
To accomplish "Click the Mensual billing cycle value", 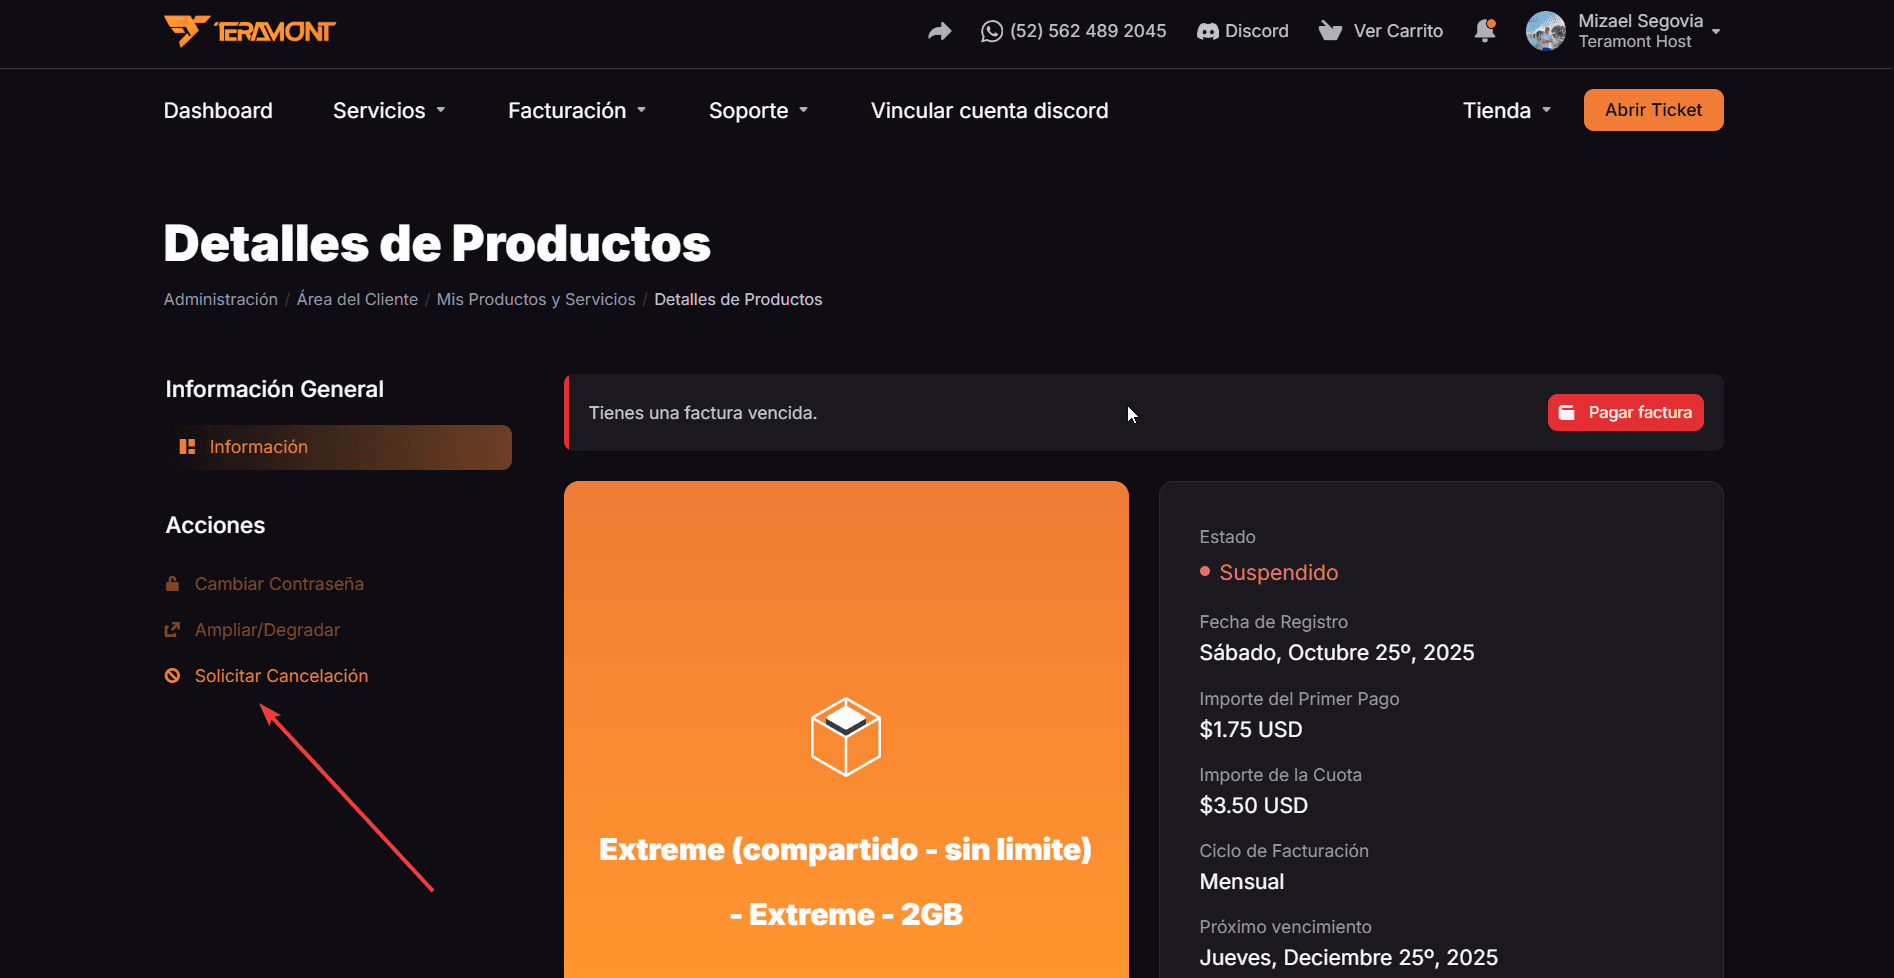I will click(x=1242, y=881).
